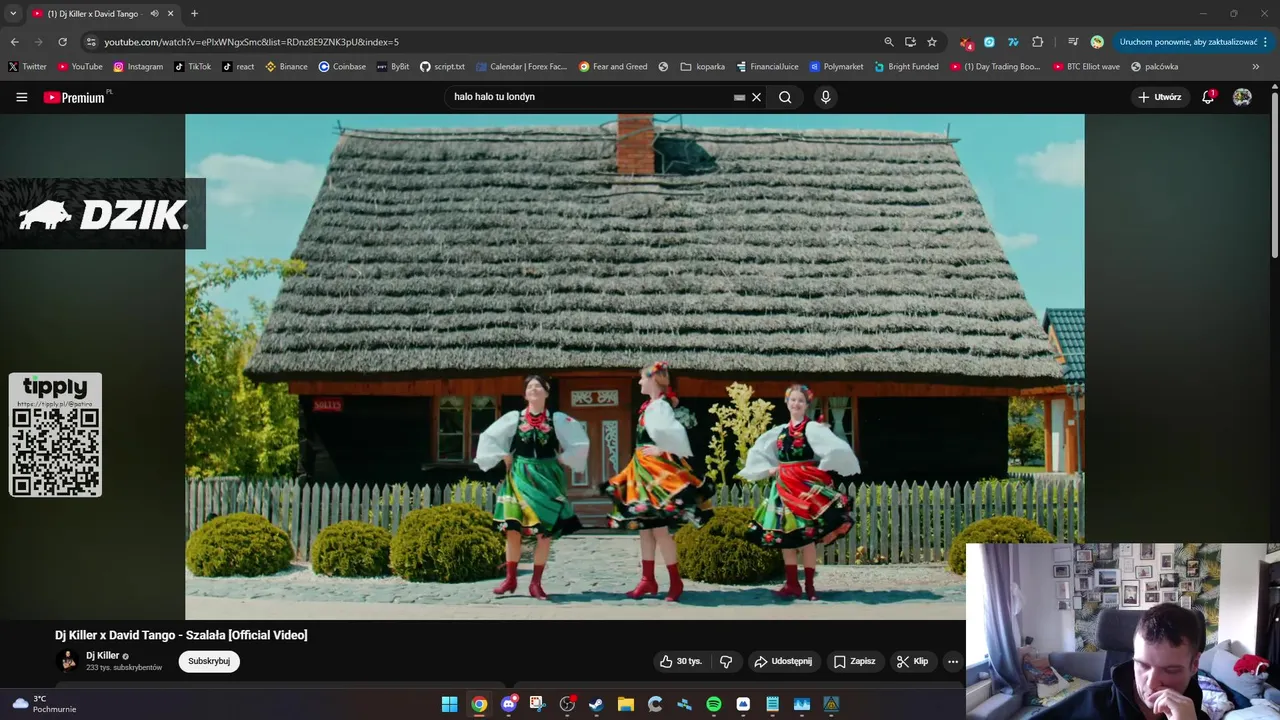Expand the koparka bookmarks folder

point(702,67)
